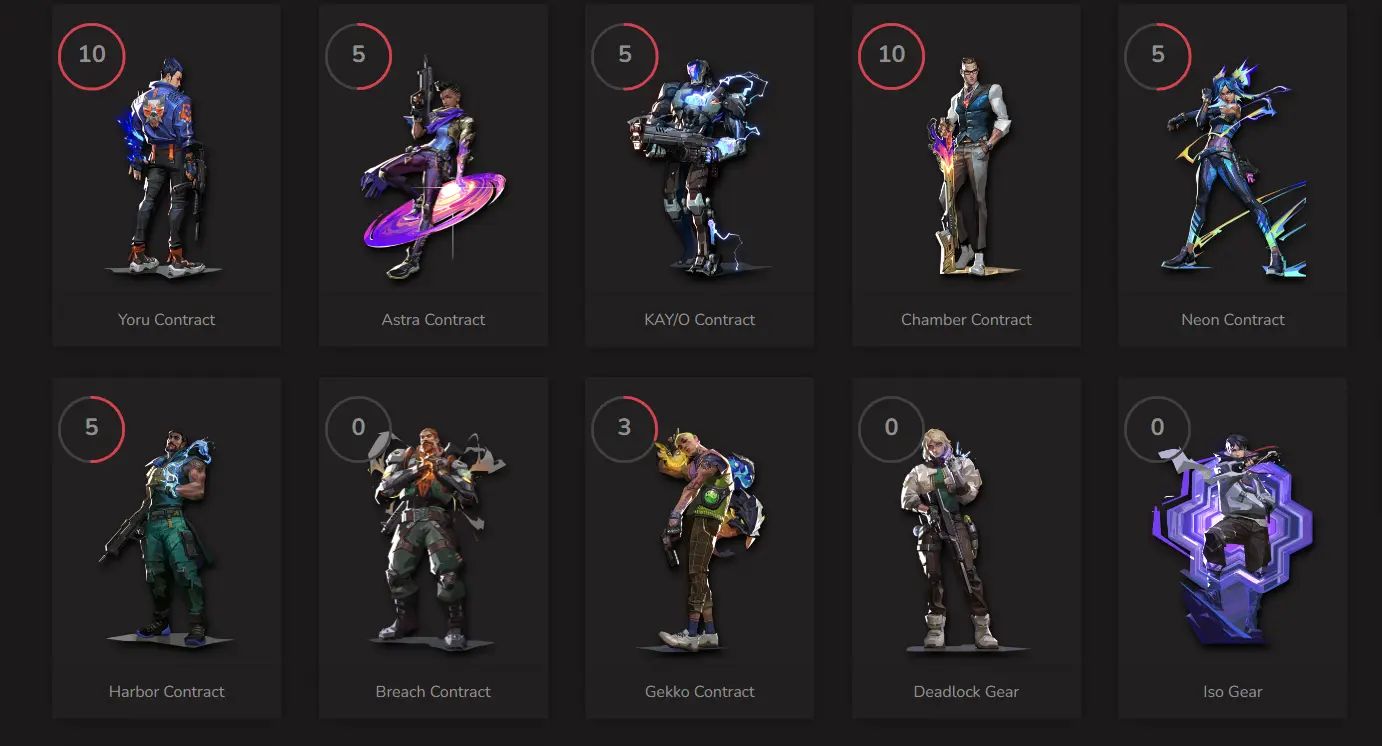The width and height of the screenshot is (1382, 746).
Task: Click the KAY/O robot agent image
Action: pyautogui.click(x=696, y=165)
